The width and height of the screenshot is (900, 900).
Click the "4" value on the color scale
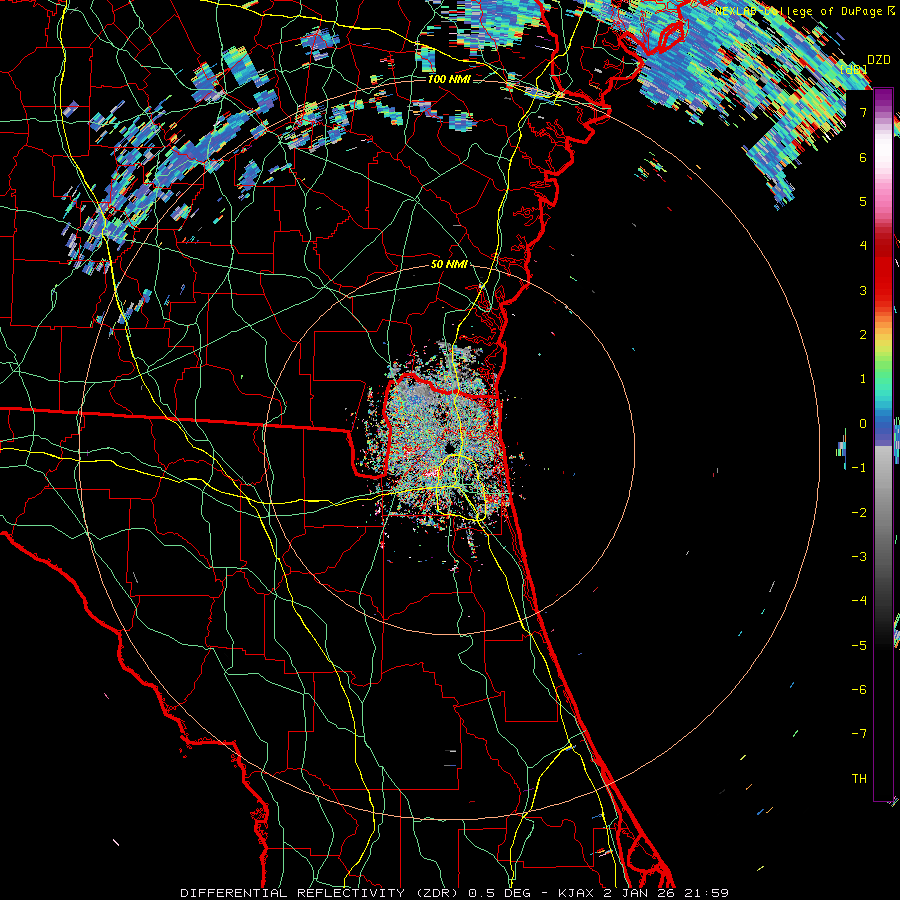click(863, 246)
